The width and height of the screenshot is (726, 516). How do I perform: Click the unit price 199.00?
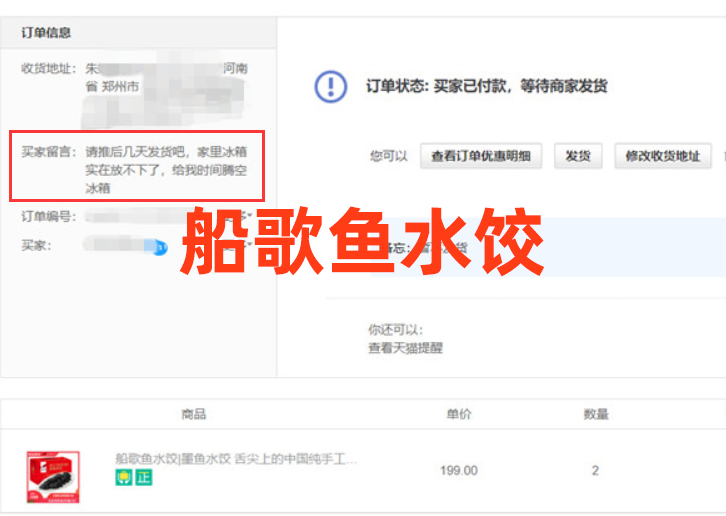click(x=459, y=470)
